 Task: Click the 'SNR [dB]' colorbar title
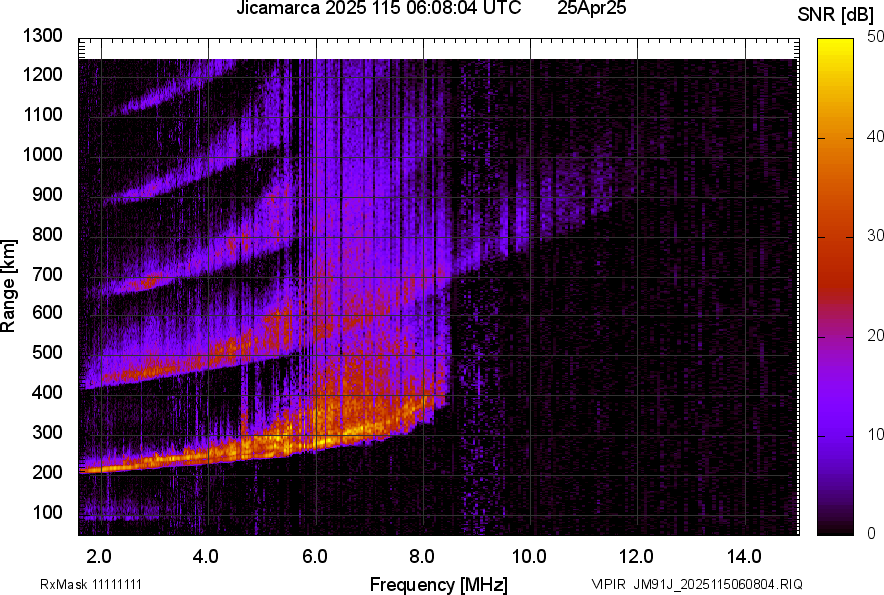pyautogui.click(x=836, y=15)
